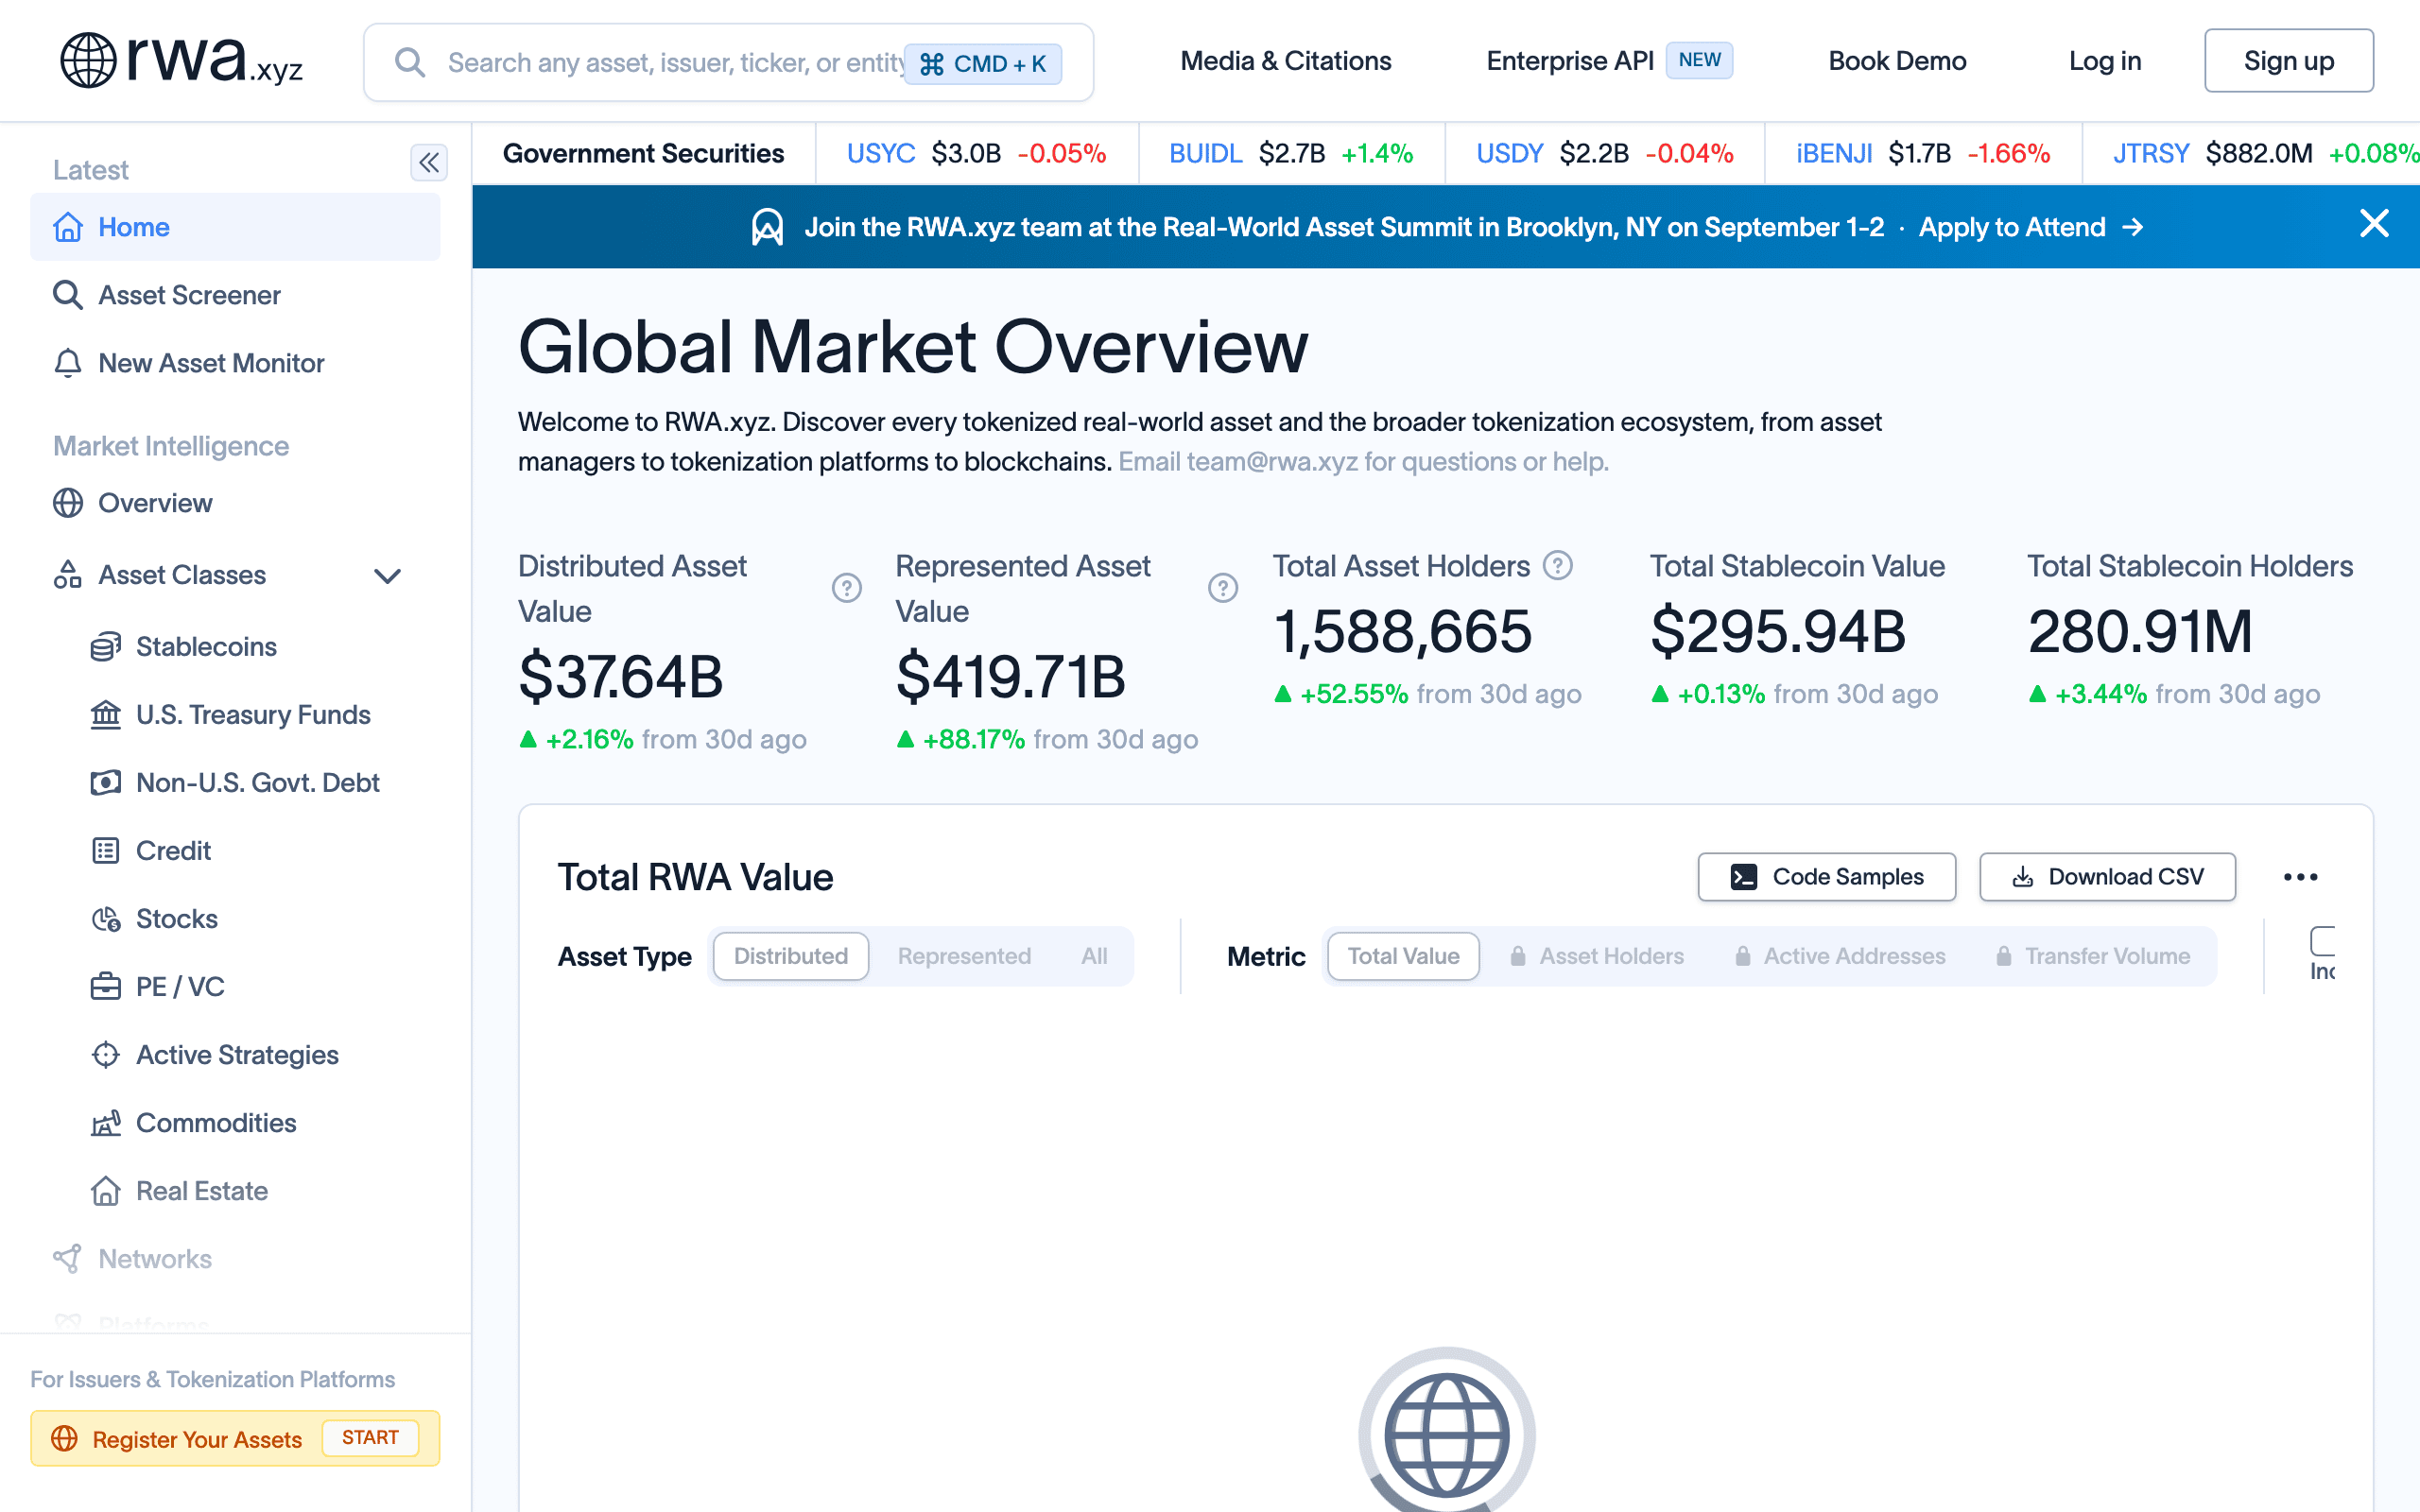Click the Stablecoins coins icon
Image resolution: width=2420 pixels, height=1512 pixels.
[x=106, y=647]
